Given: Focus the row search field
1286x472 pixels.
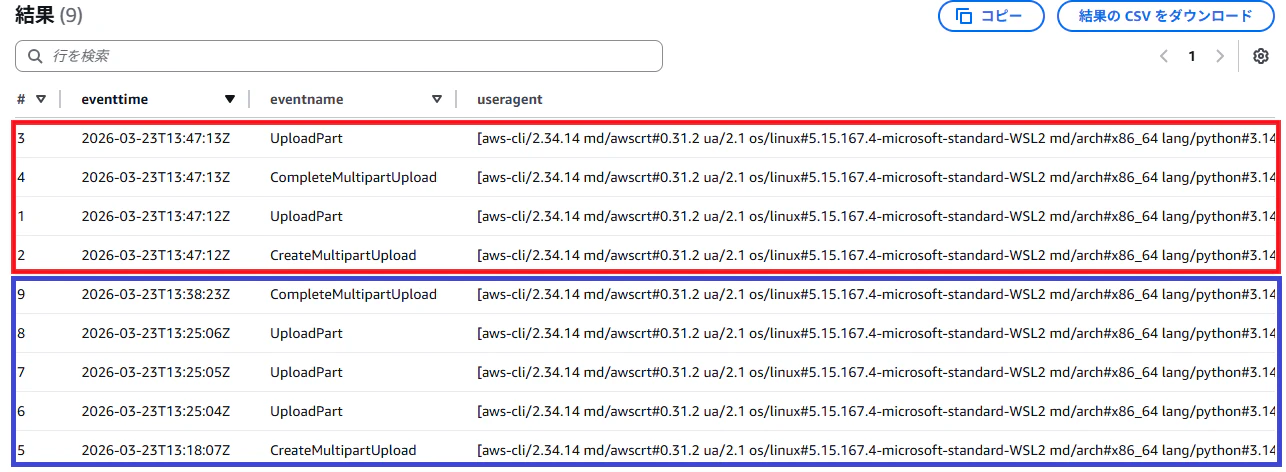Looking at the screenshot, I should click(339, 56).
